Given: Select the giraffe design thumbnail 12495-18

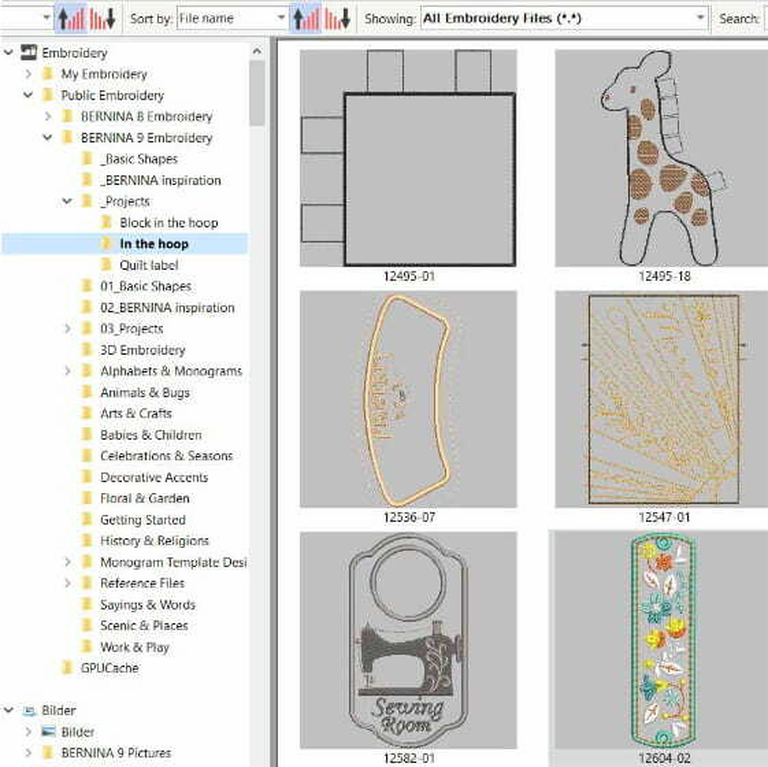Looking at the screenshot, I should [x=662, y=158].
